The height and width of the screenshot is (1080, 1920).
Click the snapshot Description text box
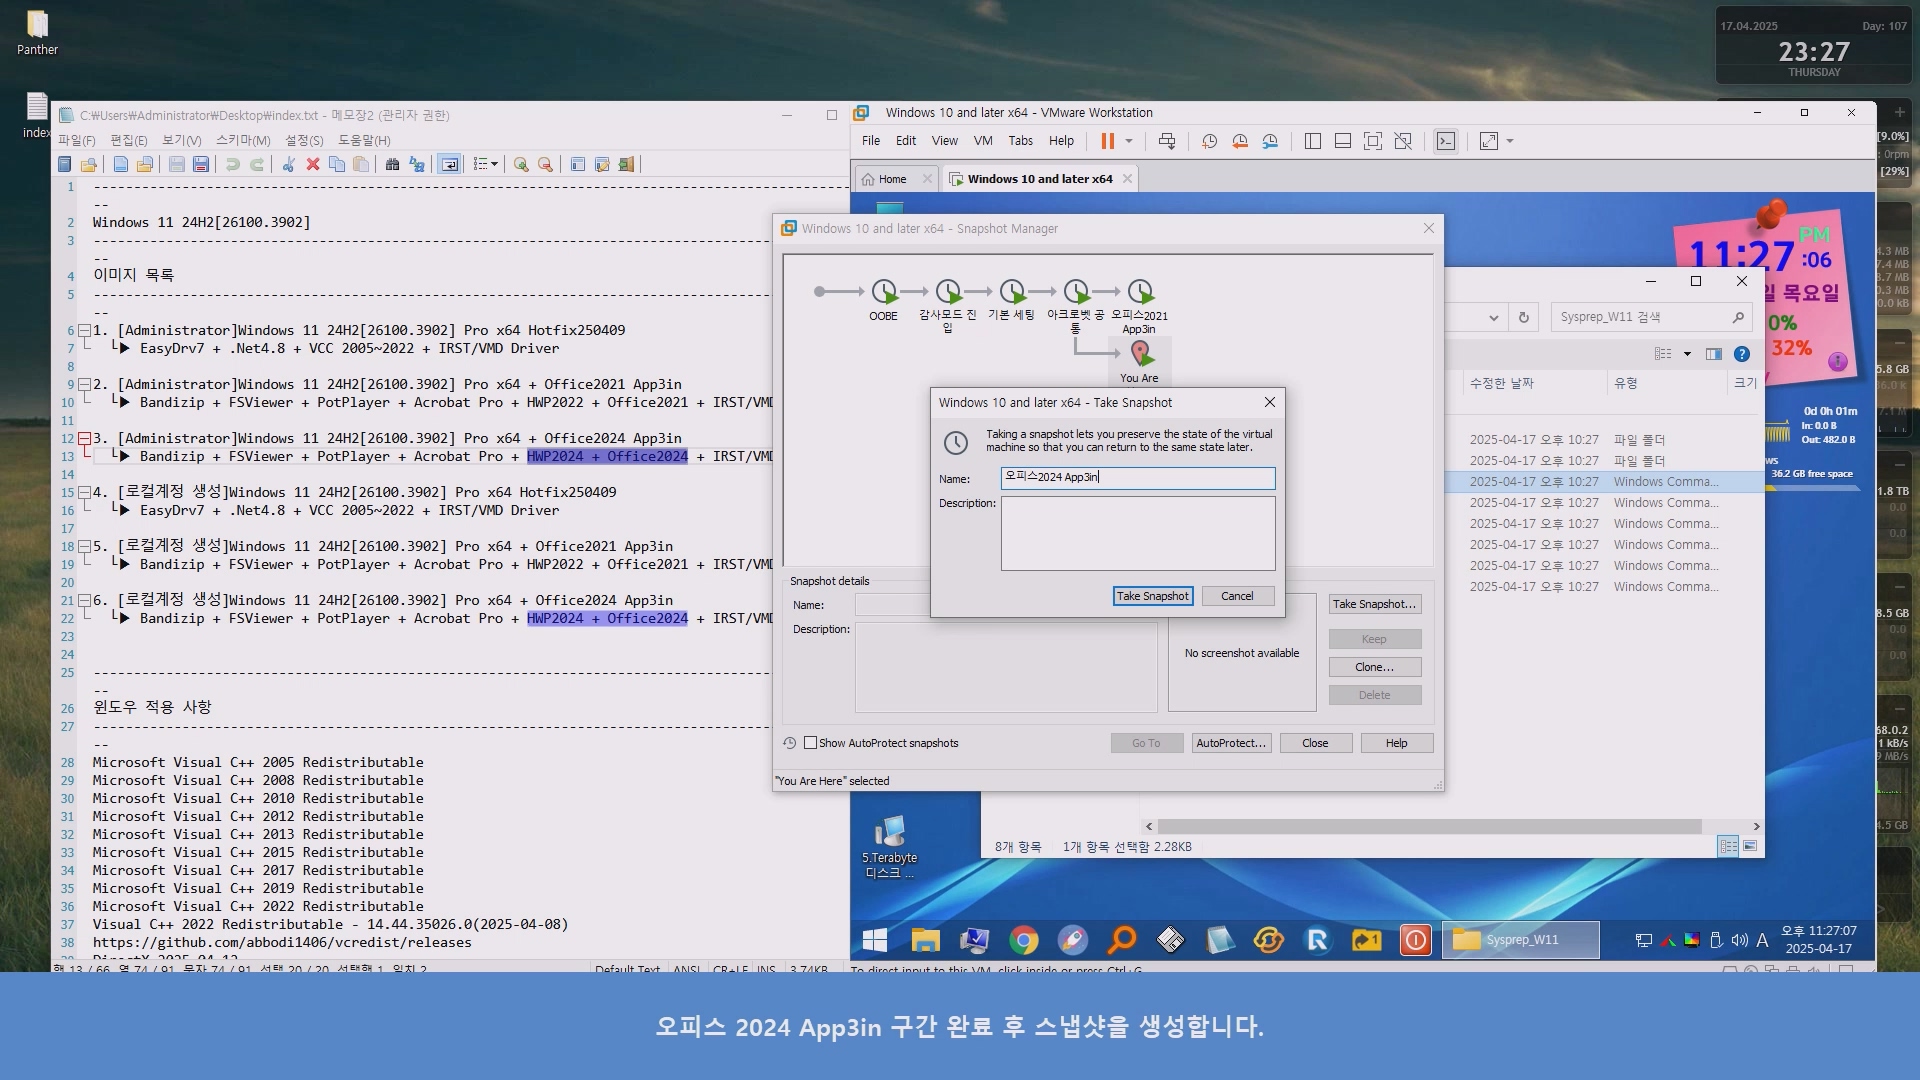(x=1138, y=533)
